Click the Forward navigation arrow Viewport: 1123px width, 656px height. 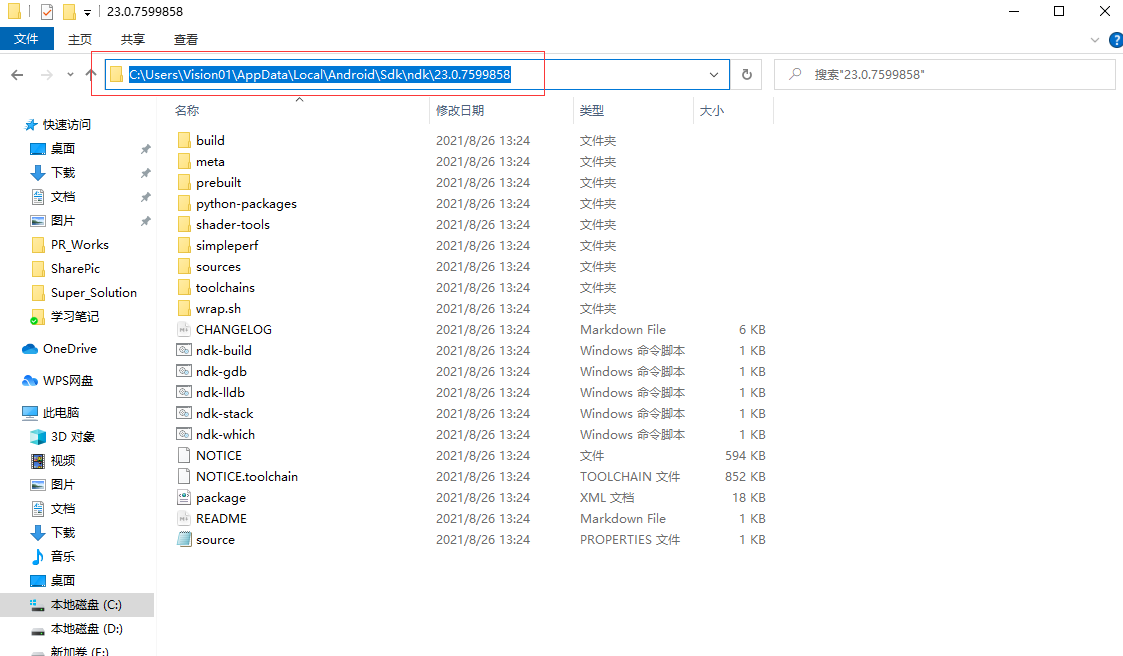[47, 74]
